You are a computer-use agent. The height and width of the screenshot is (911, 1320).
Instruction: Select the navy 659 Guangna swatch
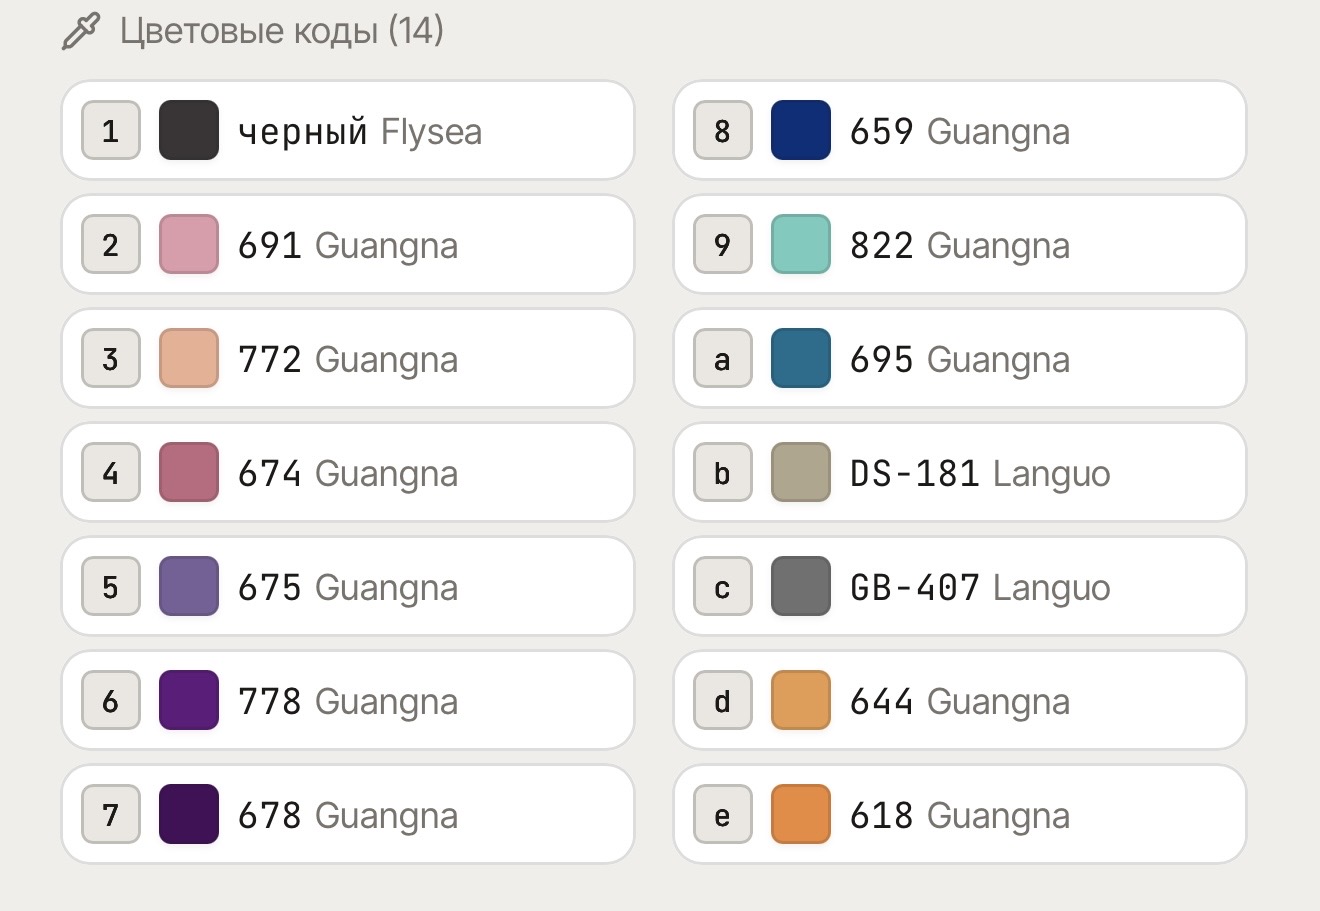click(x=801, y=130)
